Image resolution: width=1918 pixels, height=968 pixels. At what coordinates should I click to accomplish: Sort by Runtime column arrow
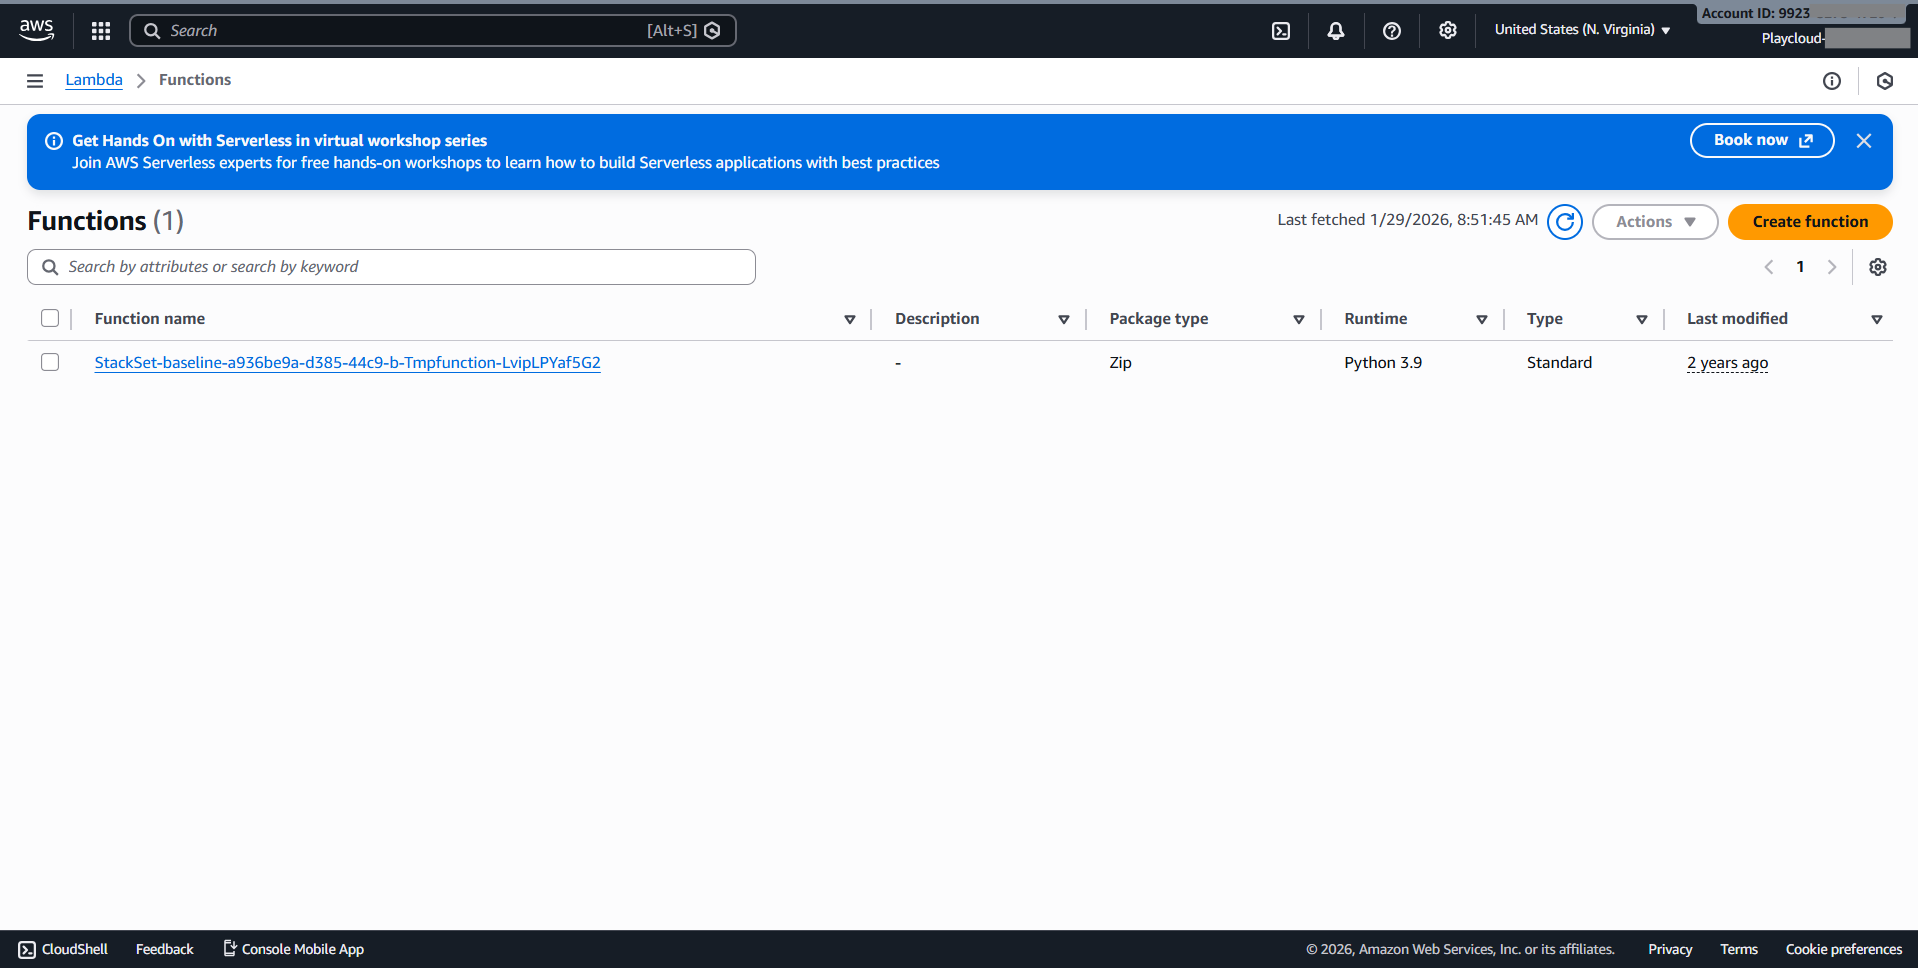click(1482, 319)
